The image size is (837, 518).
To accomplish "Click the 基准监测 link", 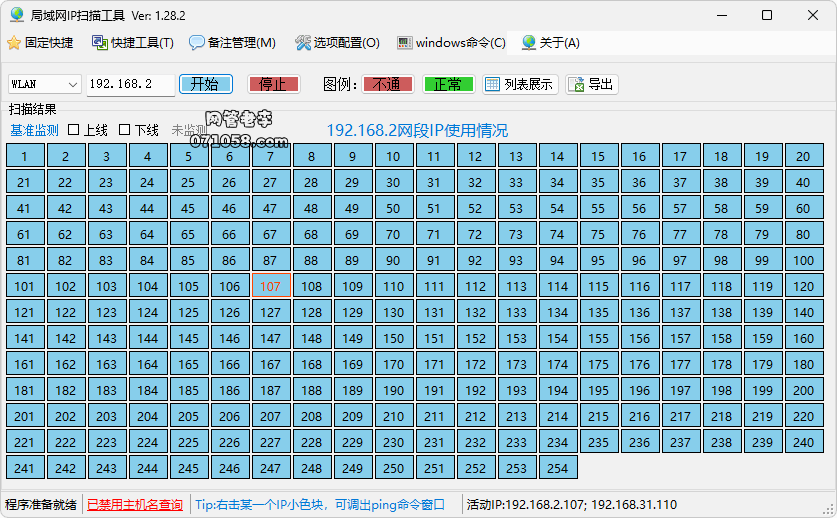I will pos(34,130).
